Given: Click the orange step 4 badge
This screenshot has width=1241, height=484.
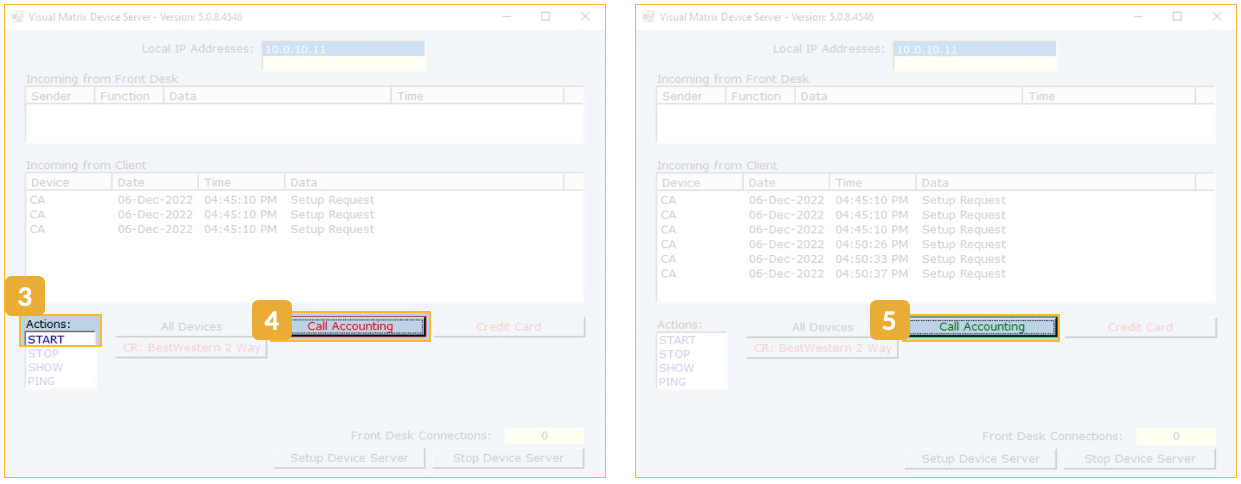Looking at the screenshot, I should click(271, 321).
